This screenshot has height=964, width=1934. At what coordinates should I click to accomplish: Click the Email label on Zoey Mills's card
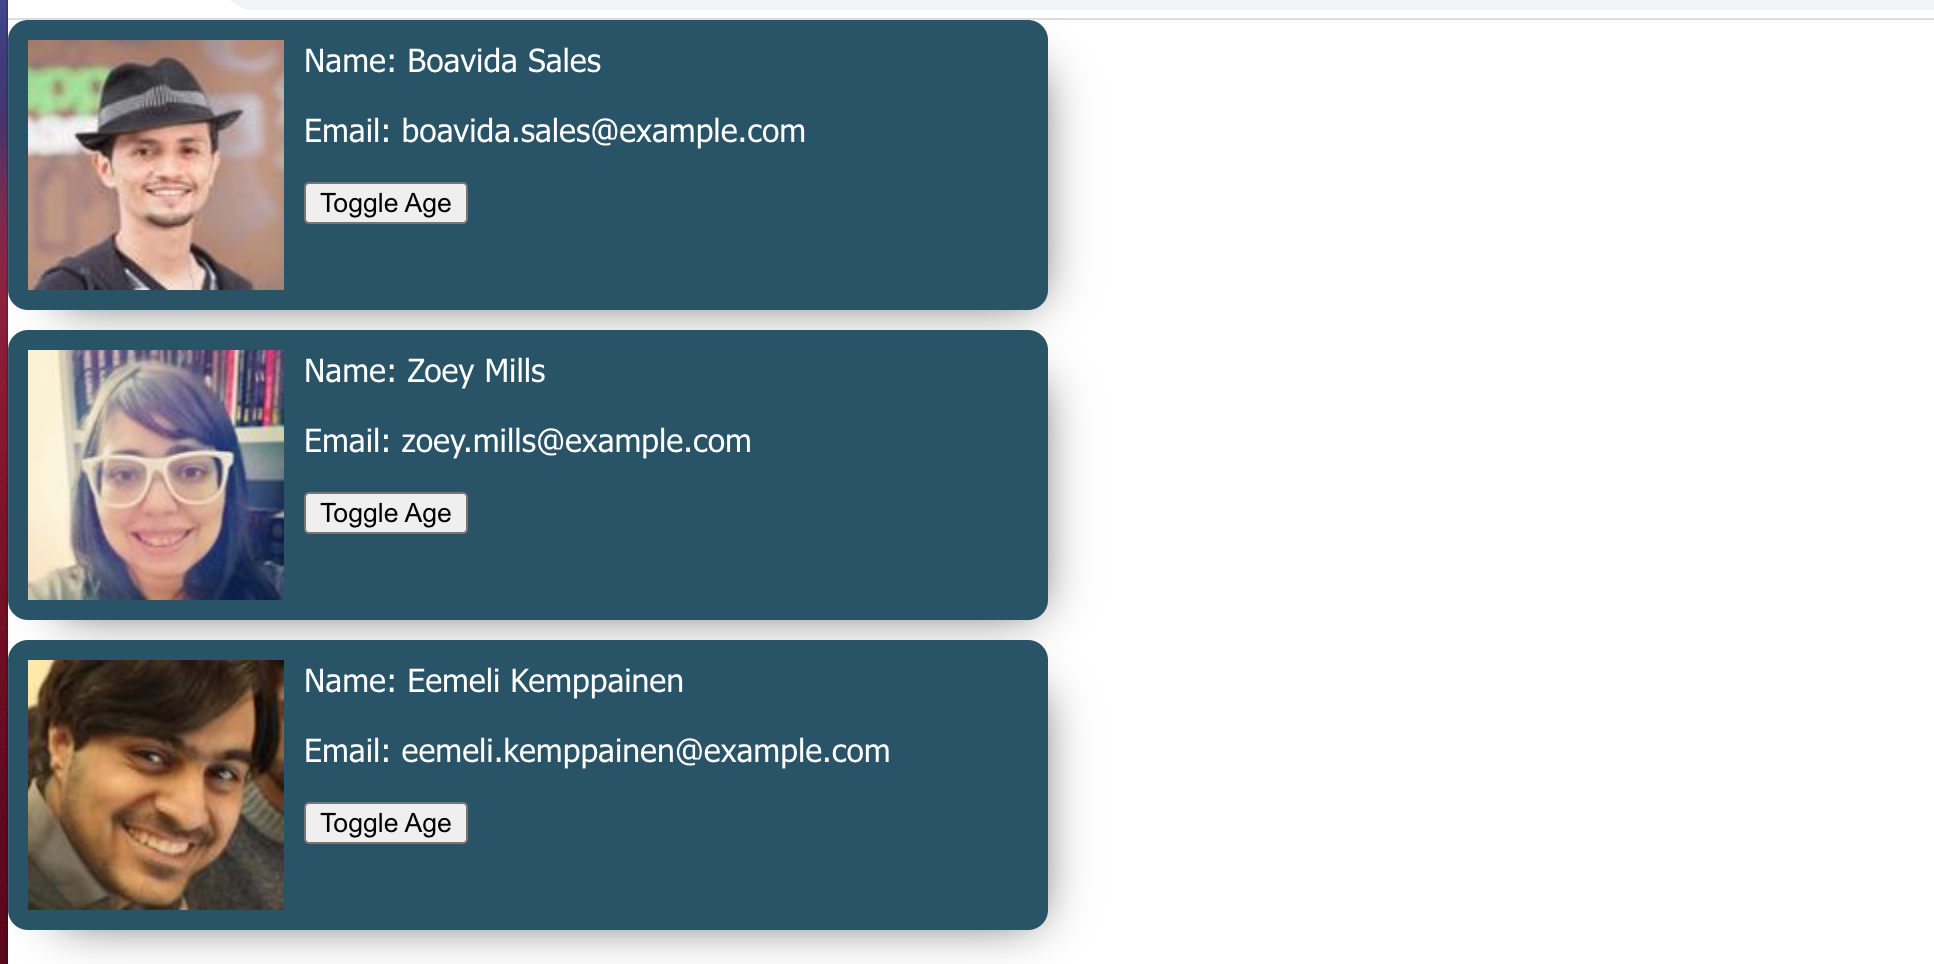point(343,440)
